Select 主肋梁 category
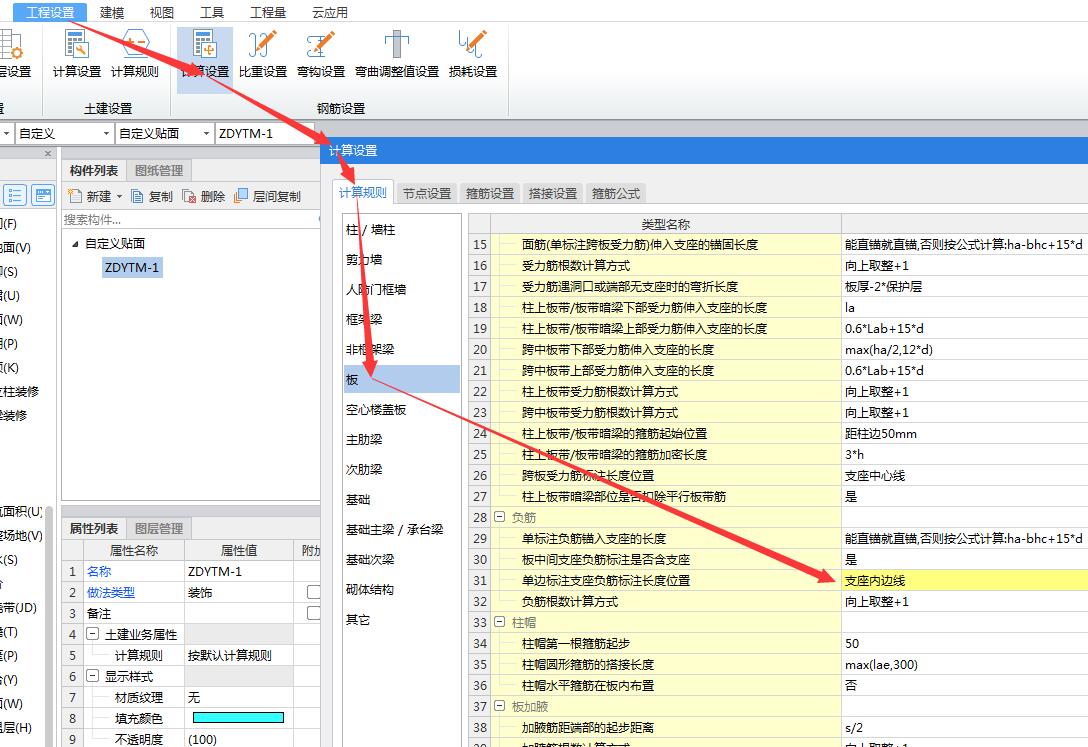The width and height of the screenshot is (1088, 747). [x=364, y=440]
